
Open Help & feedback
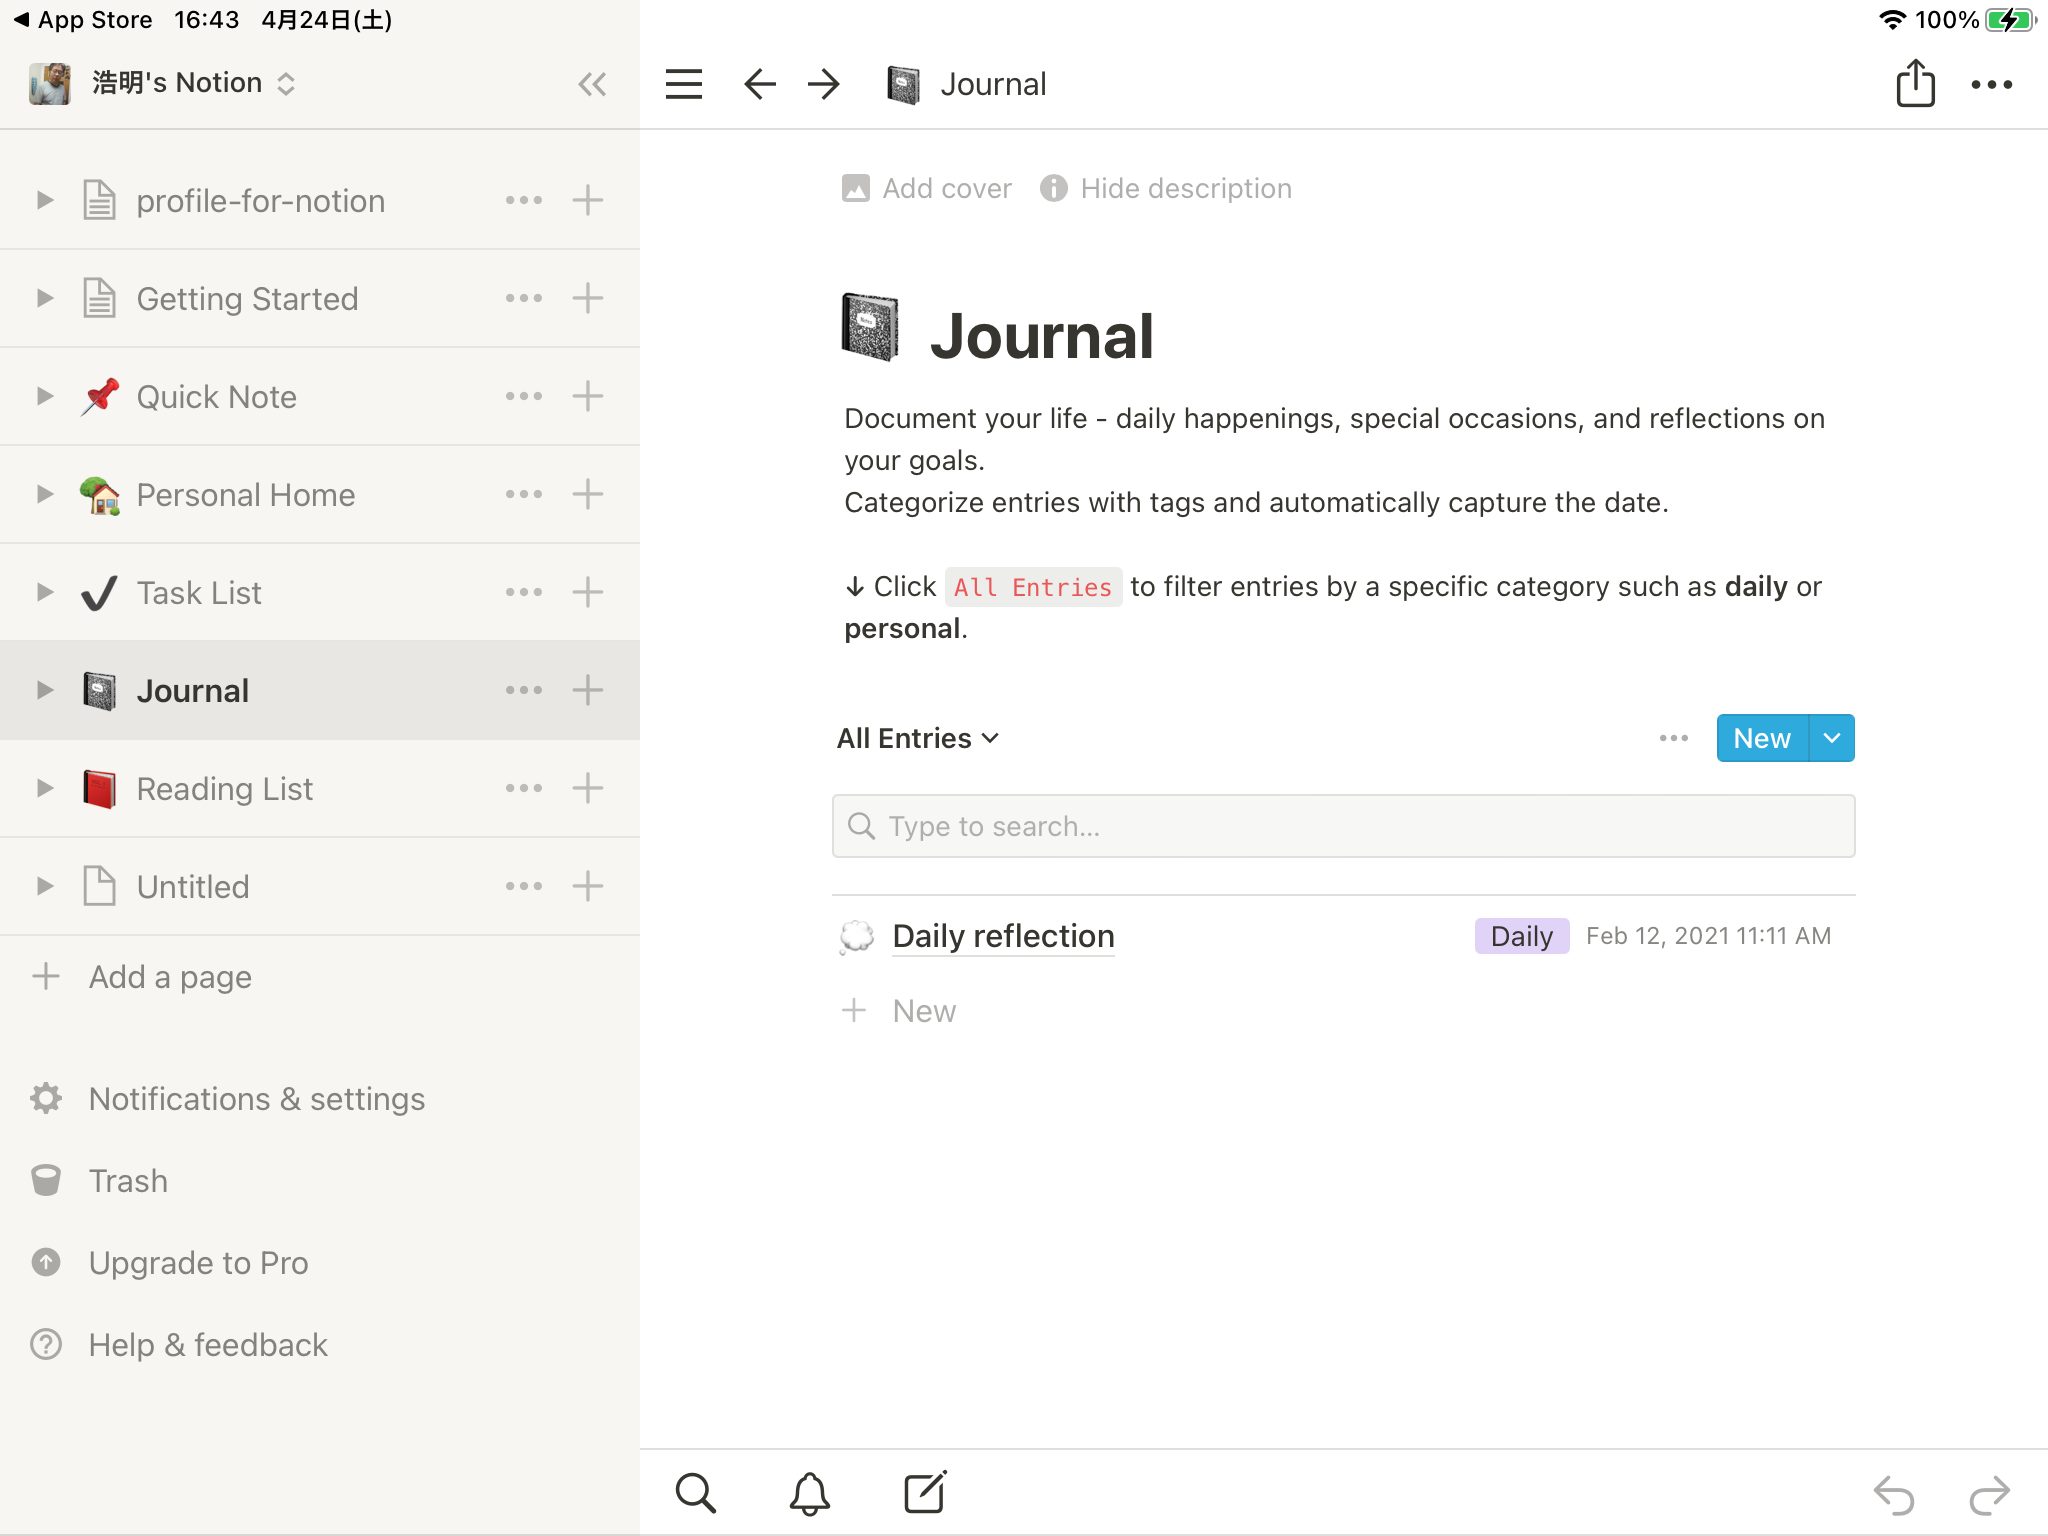pos(208,1345)
